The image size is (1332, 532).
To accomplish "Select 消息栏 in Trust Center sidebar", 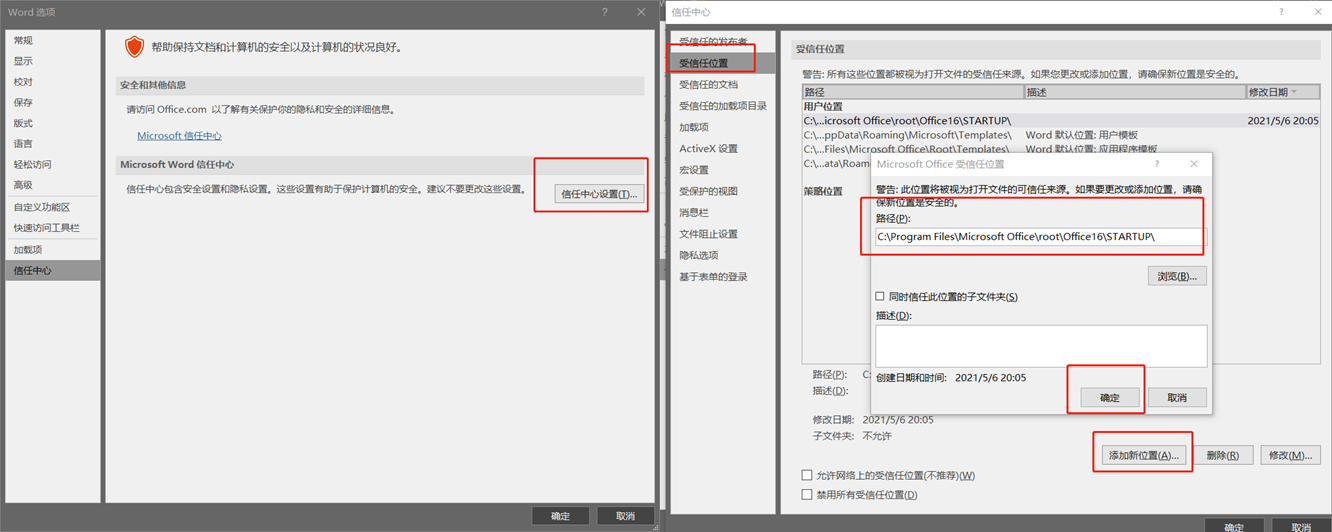I will (722, 212).
